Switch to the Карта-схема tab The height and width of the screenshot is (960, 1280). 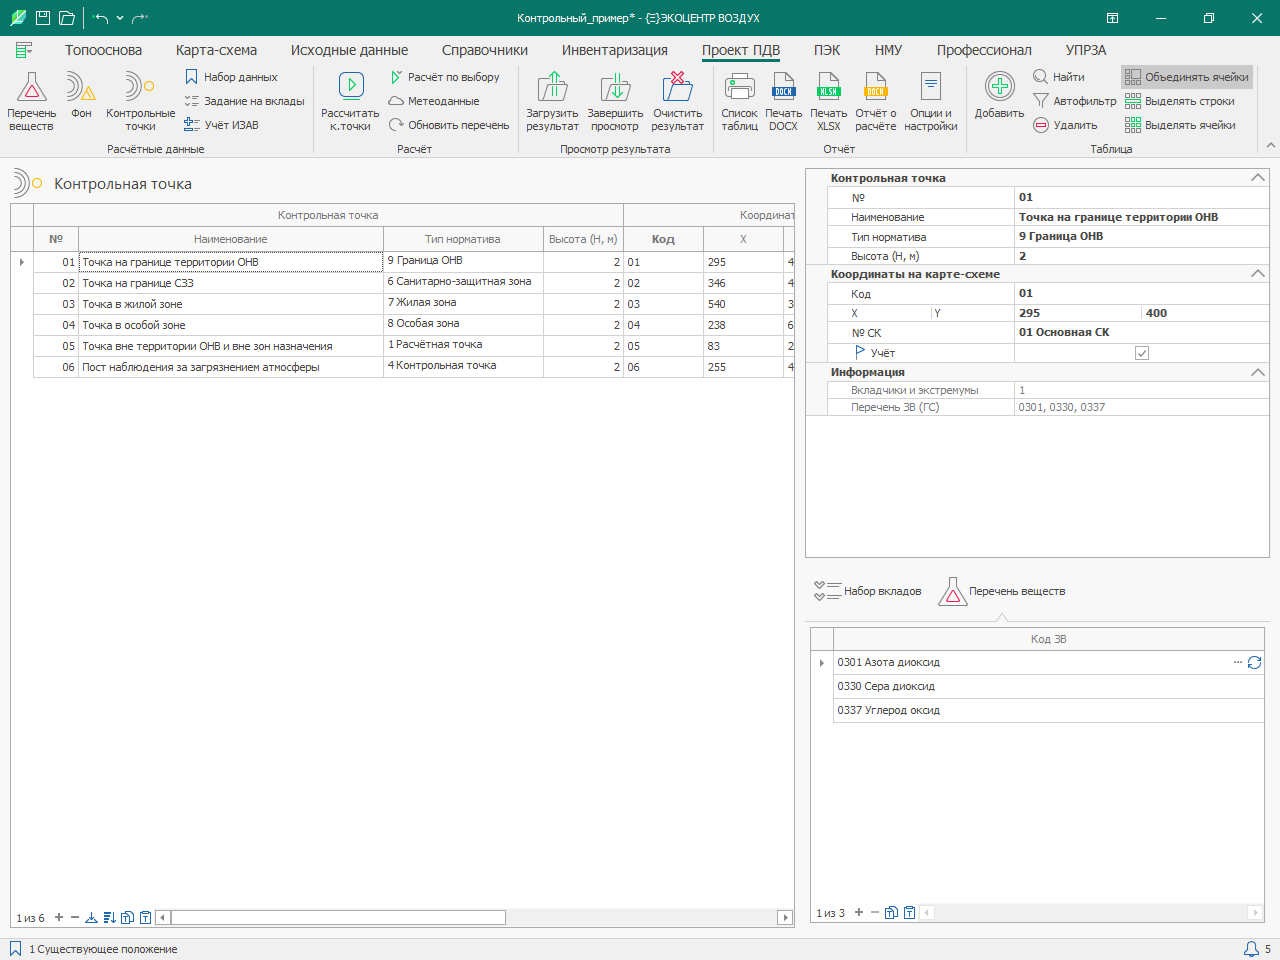(216, 50)
